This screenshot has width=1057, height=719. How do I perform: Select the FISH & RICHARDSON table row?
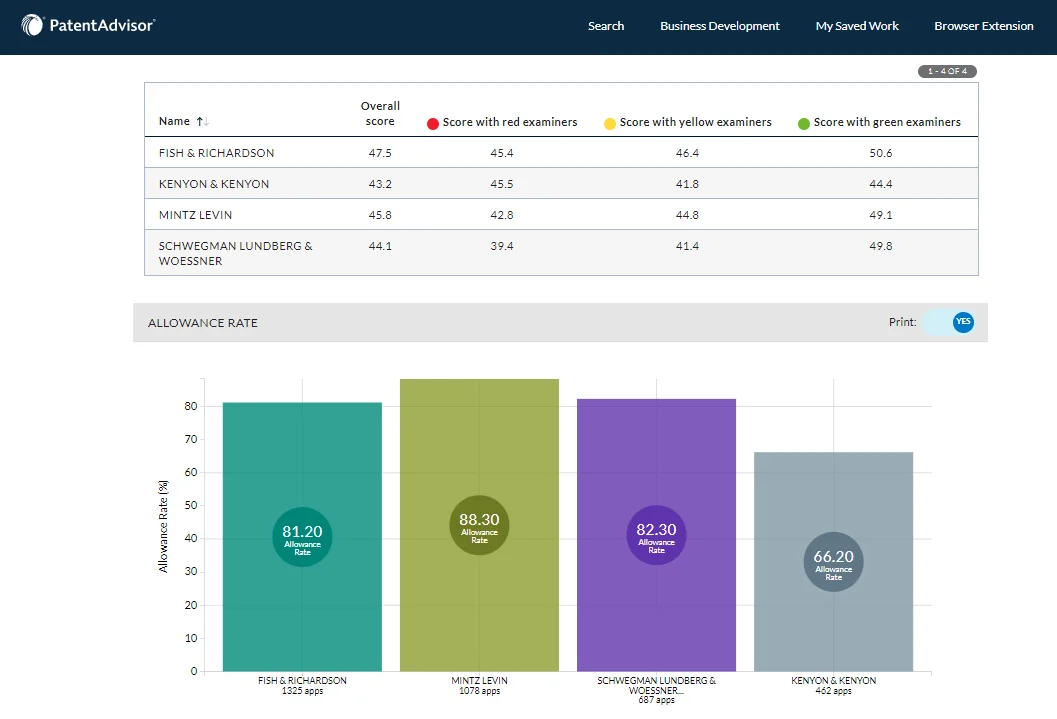coord(560,153)
